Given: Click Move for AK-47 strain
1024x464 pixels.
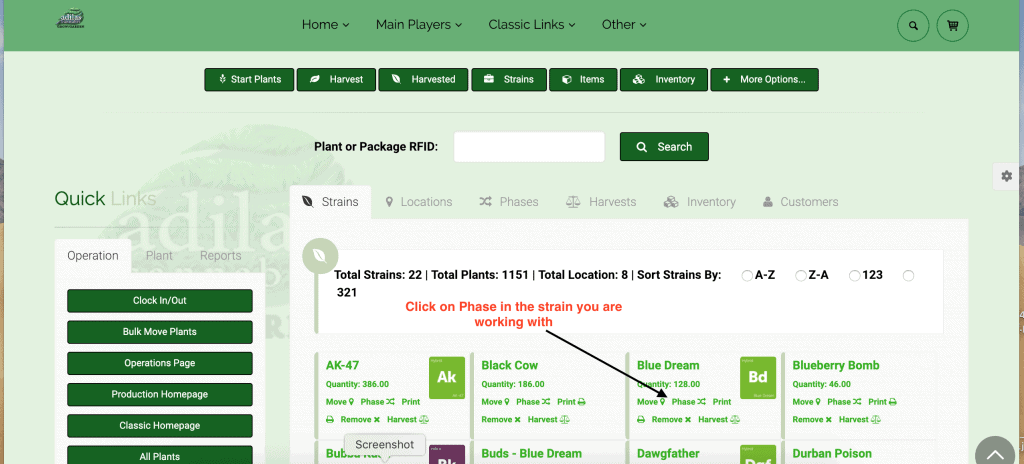Looking at the screenshot, I should pos(340,402).
